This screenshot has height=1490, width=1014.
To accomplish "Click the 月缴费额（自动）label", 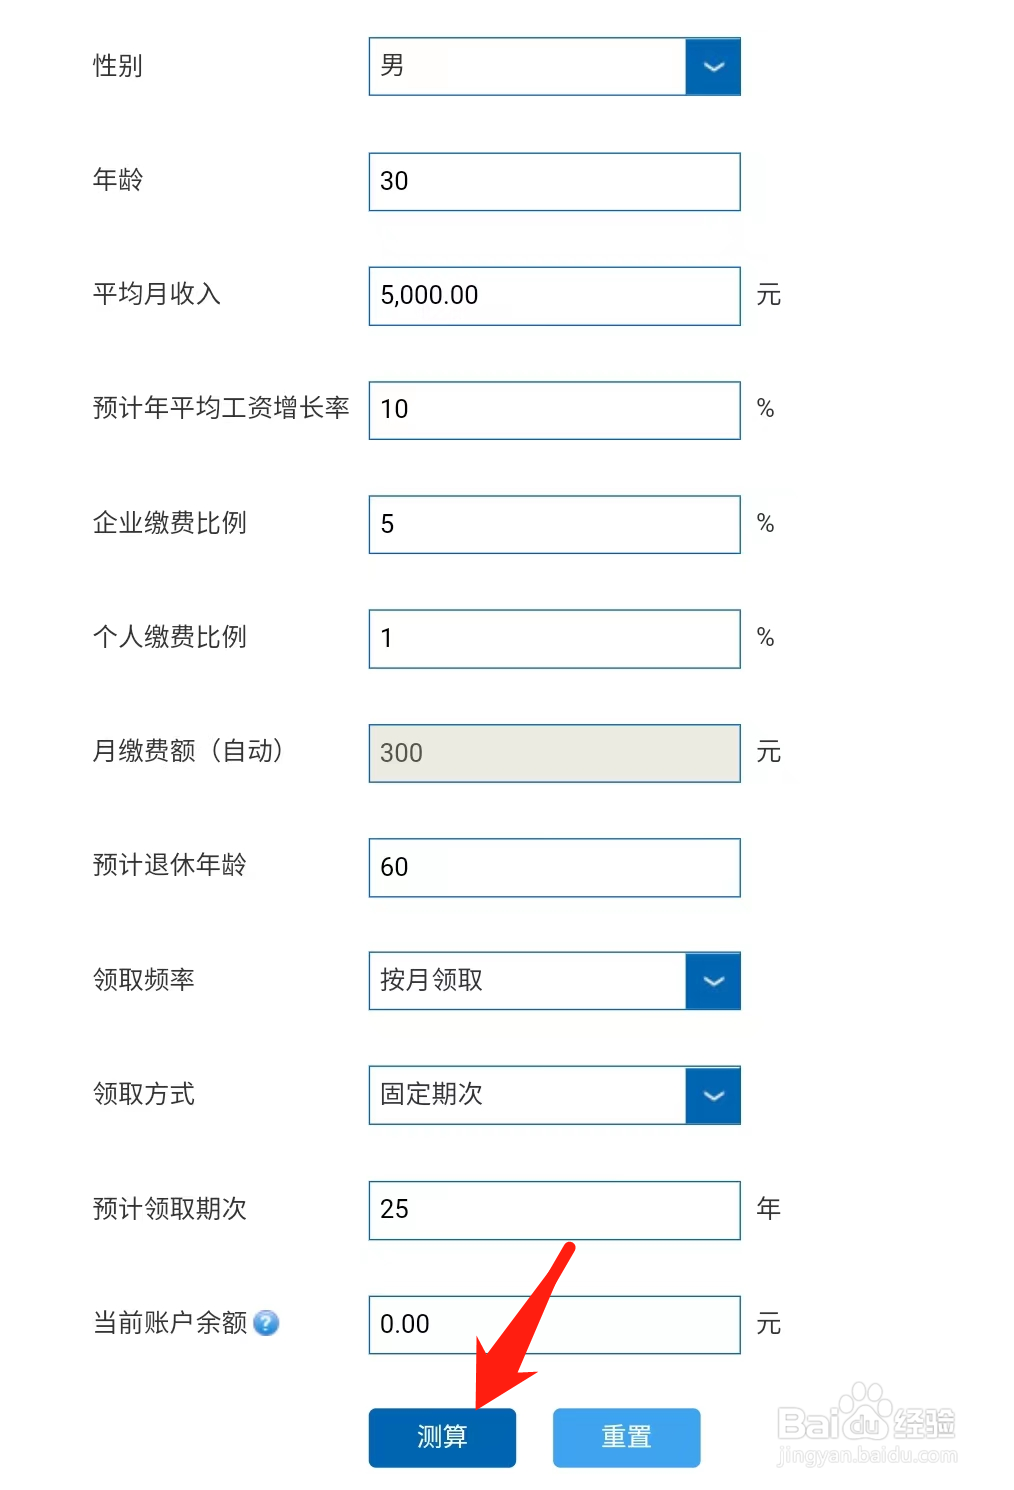I will point(189,751).
